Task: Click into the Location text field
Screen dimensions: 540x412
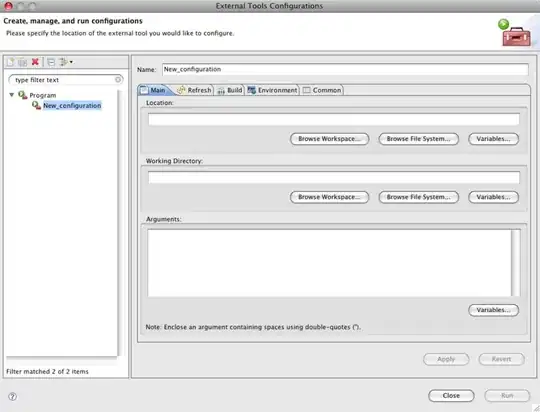Action: (334, 120)
